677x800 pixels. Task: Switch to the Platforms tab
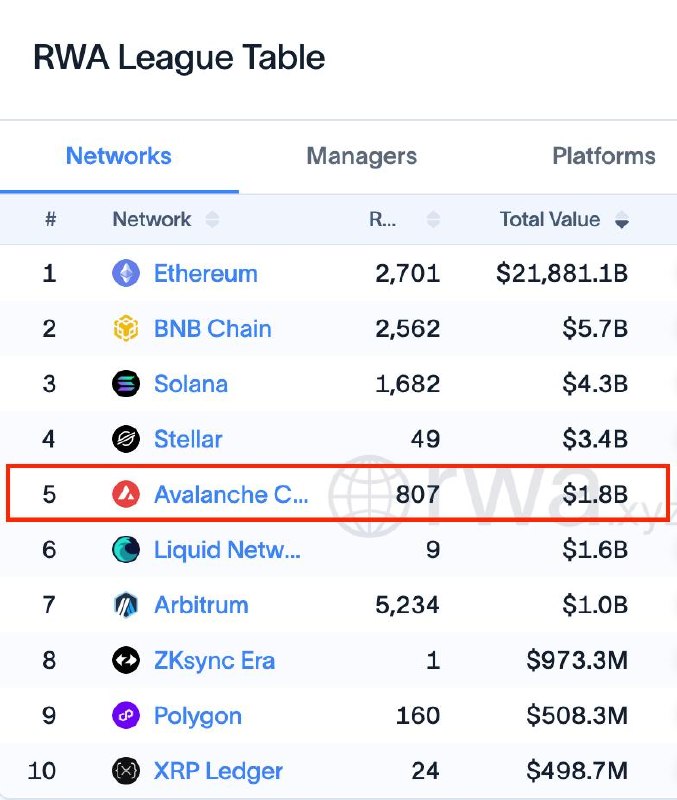tap(604, 156)
